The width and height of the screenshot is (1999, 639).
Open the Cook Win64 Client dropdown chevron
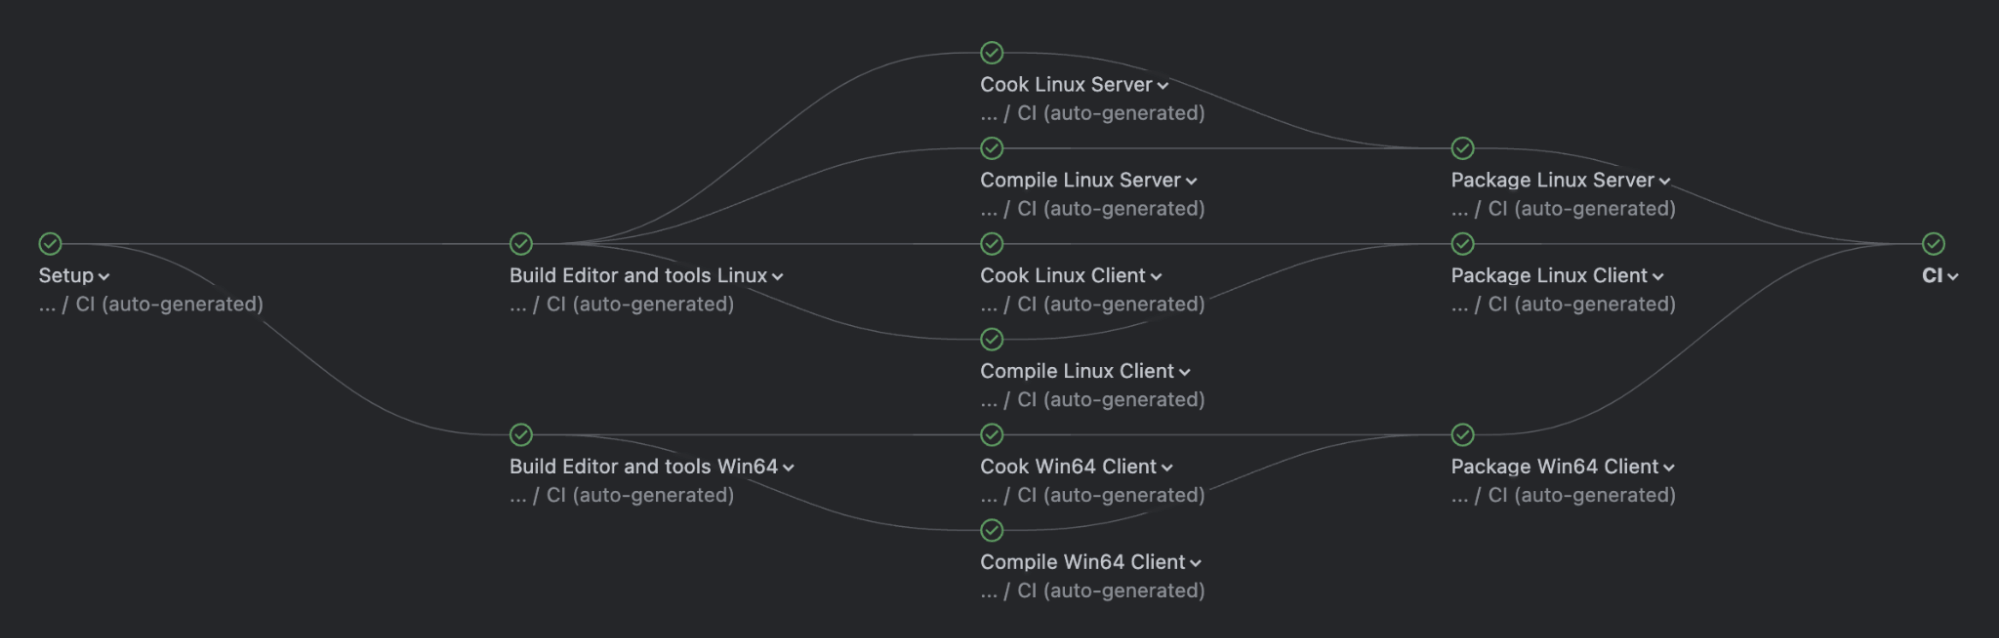(x=1167, y=468)
